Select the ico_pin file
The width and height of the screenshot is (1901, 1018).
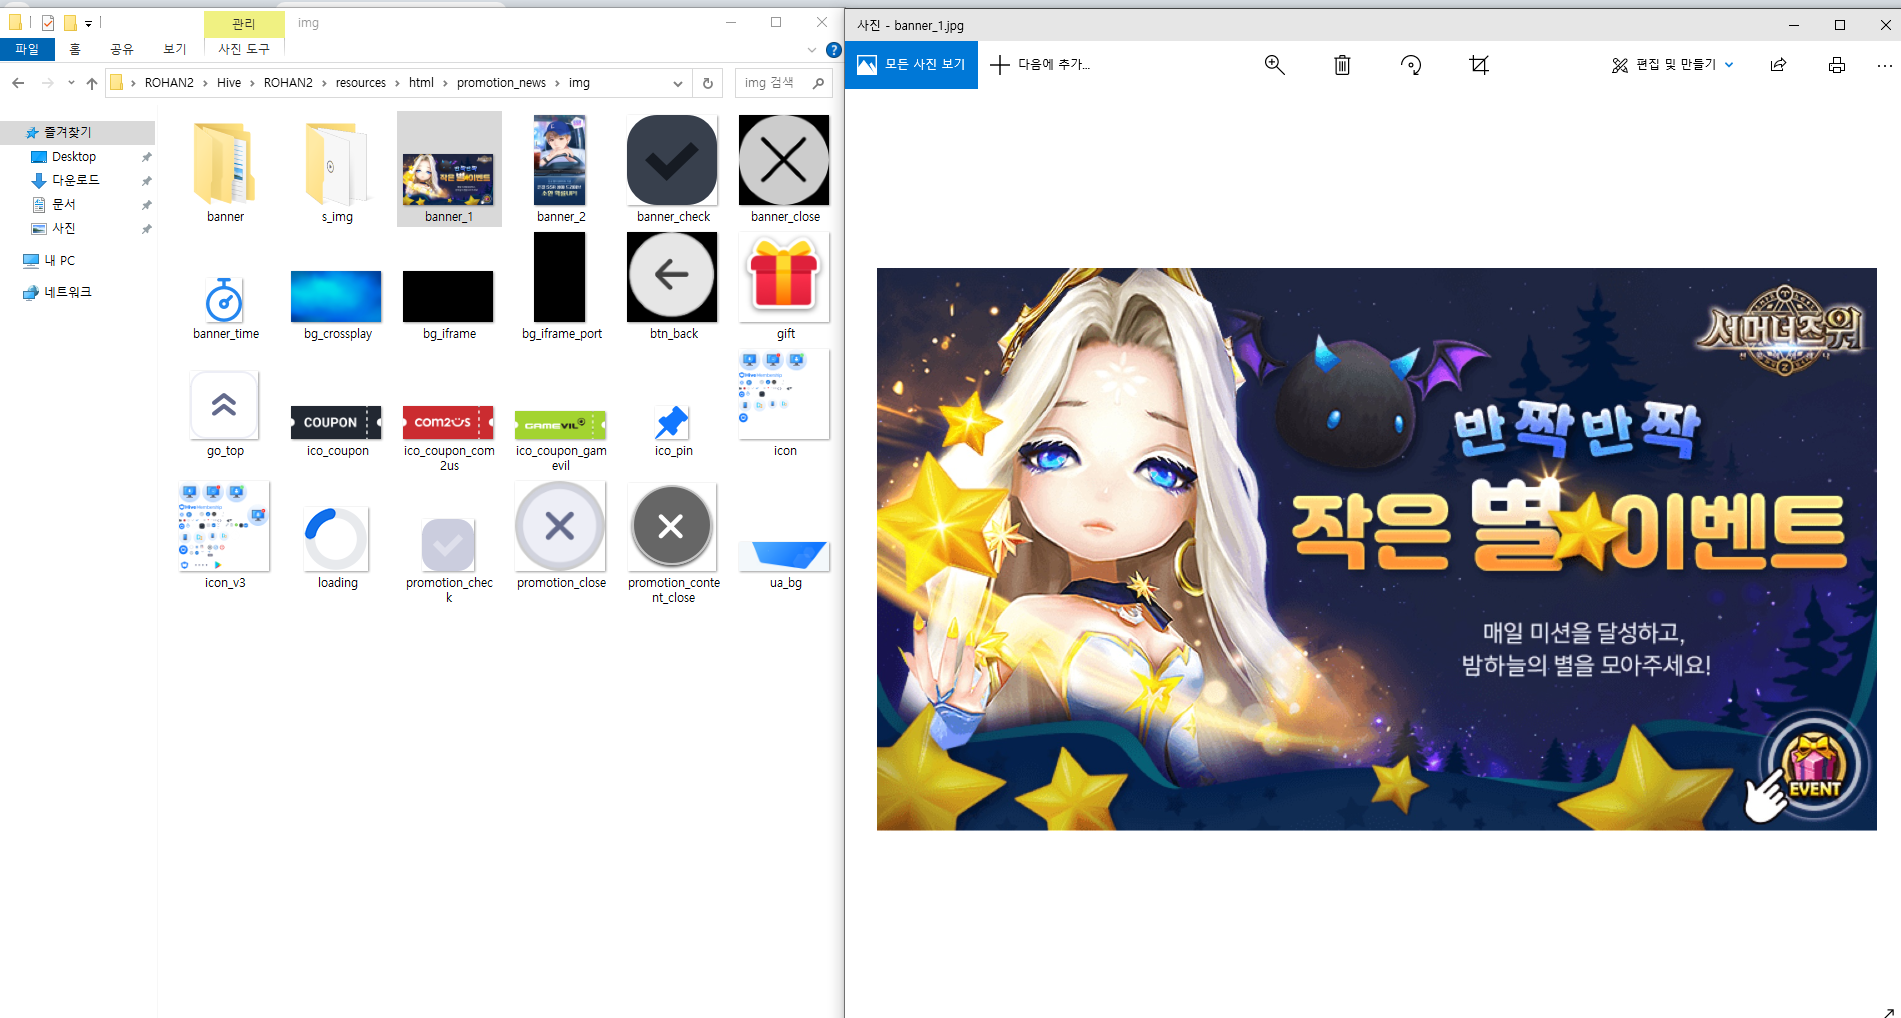[x=673, y=431]
